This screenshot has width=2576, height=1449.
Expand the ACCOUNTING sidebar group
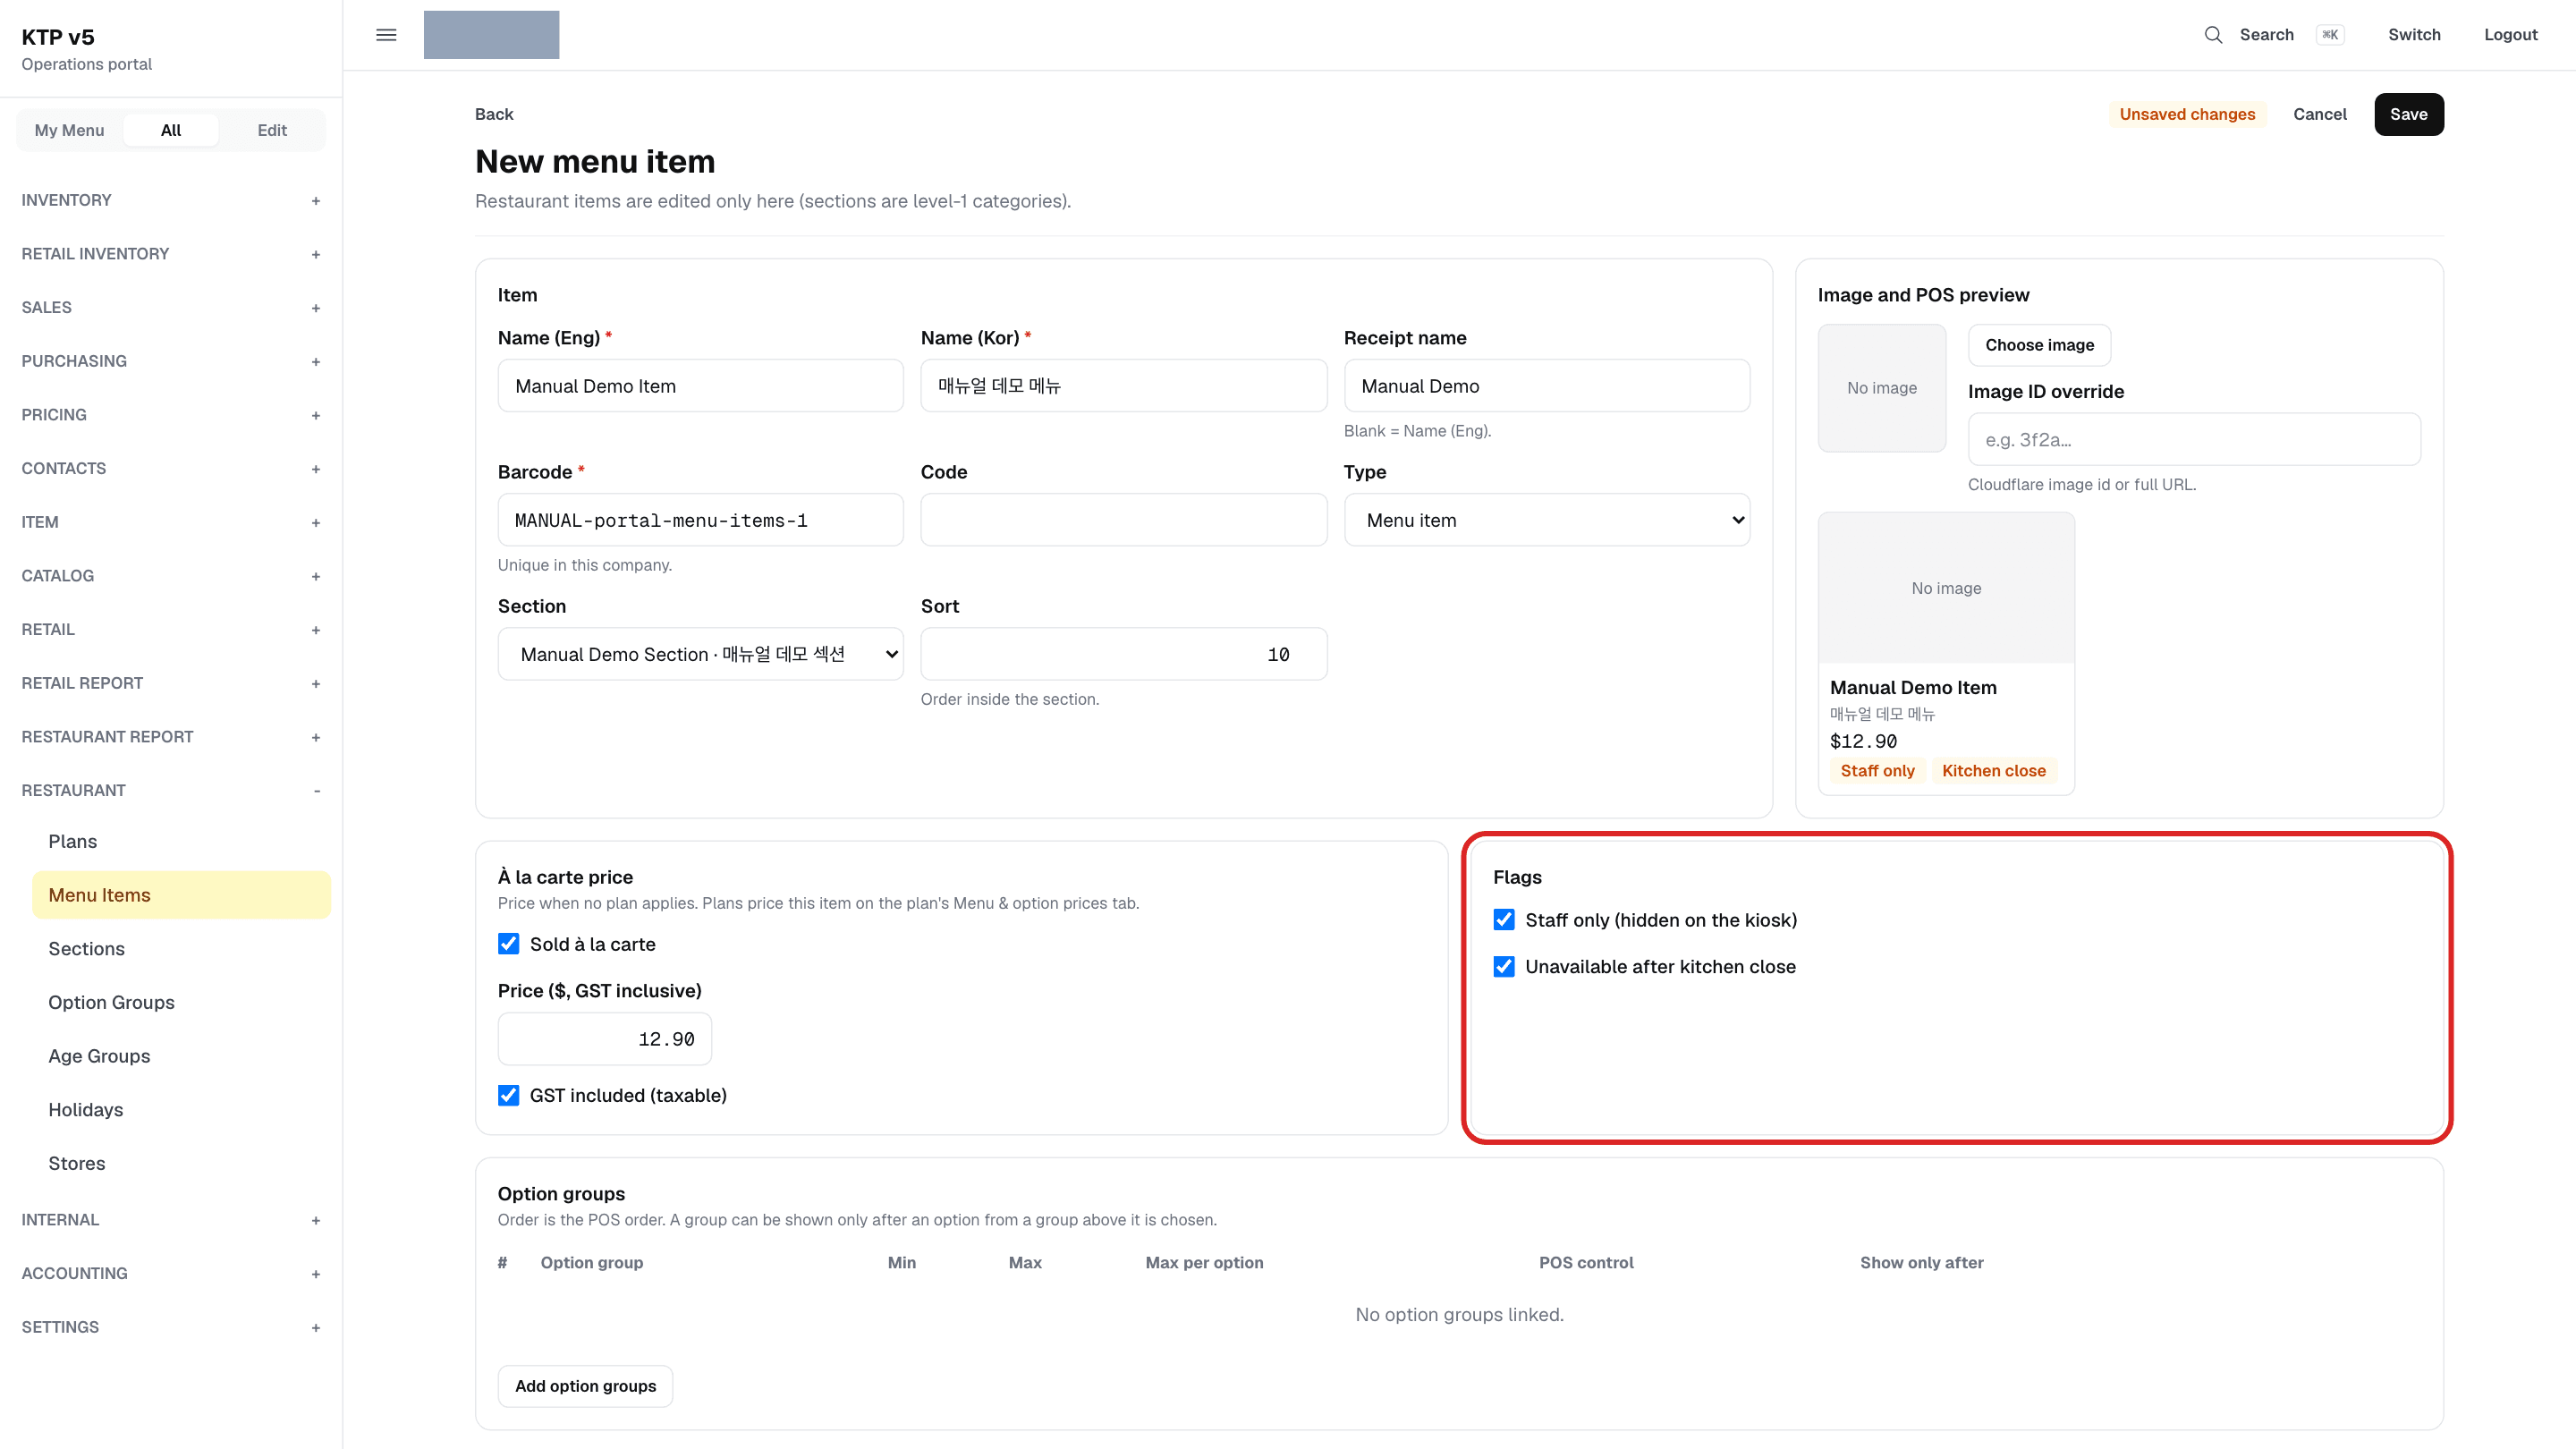click(x=171, y=1274)
